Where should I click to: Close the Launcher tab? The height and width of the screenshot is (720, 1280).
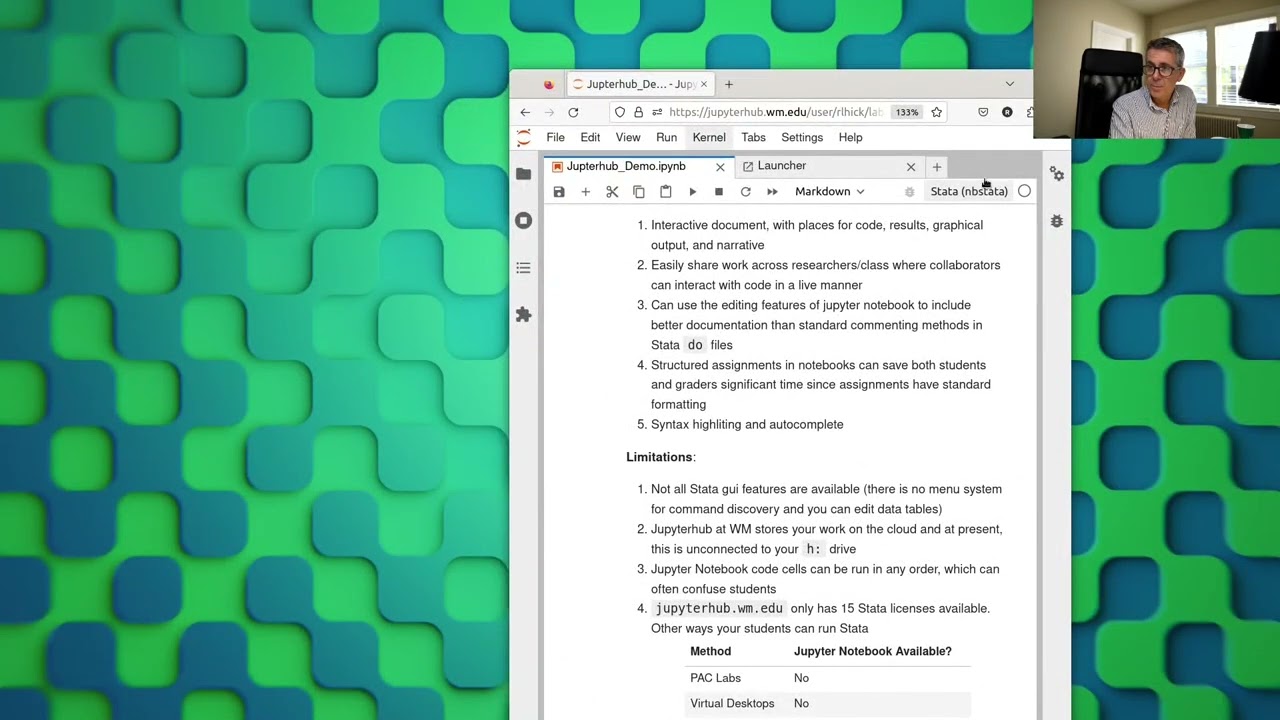coord(911,167)
